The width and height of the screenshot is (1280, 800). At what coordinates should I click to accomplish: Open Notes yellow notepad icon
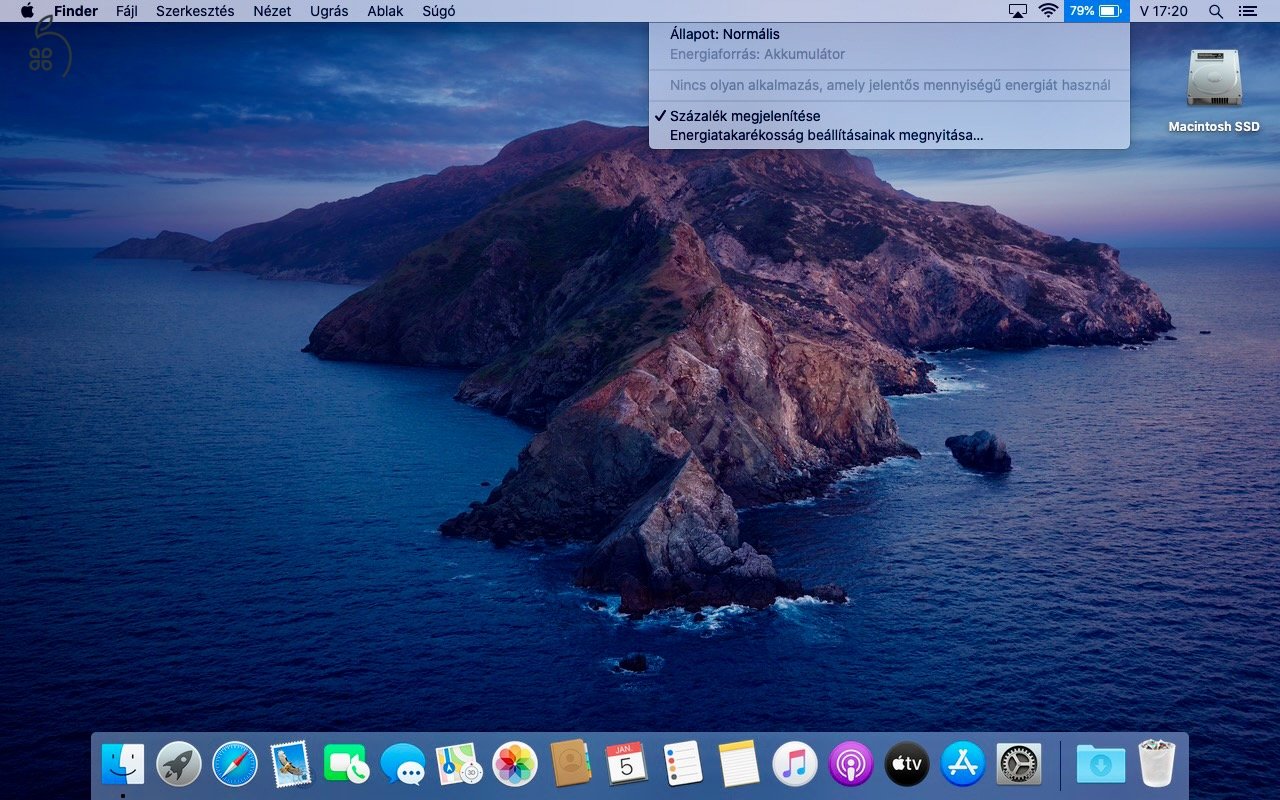[739, 764]
